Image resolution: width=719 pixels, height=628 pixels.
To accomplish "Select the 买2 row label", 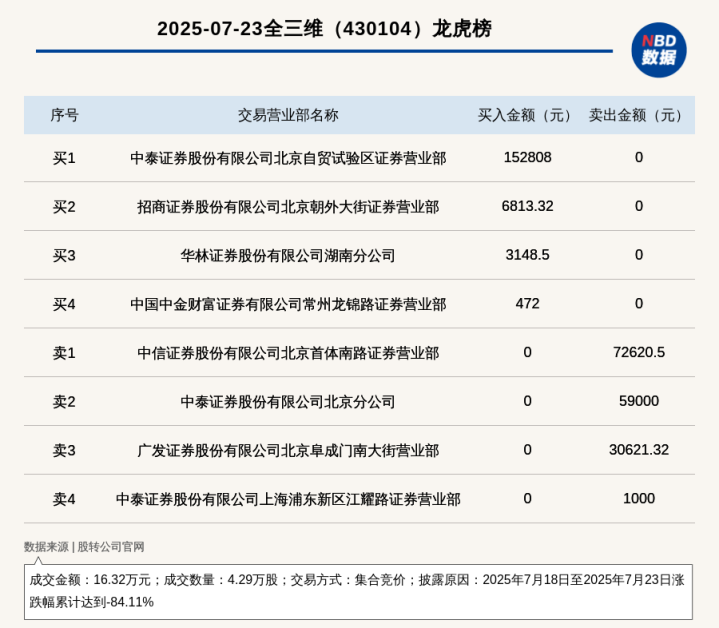I will tap(64, 207).
